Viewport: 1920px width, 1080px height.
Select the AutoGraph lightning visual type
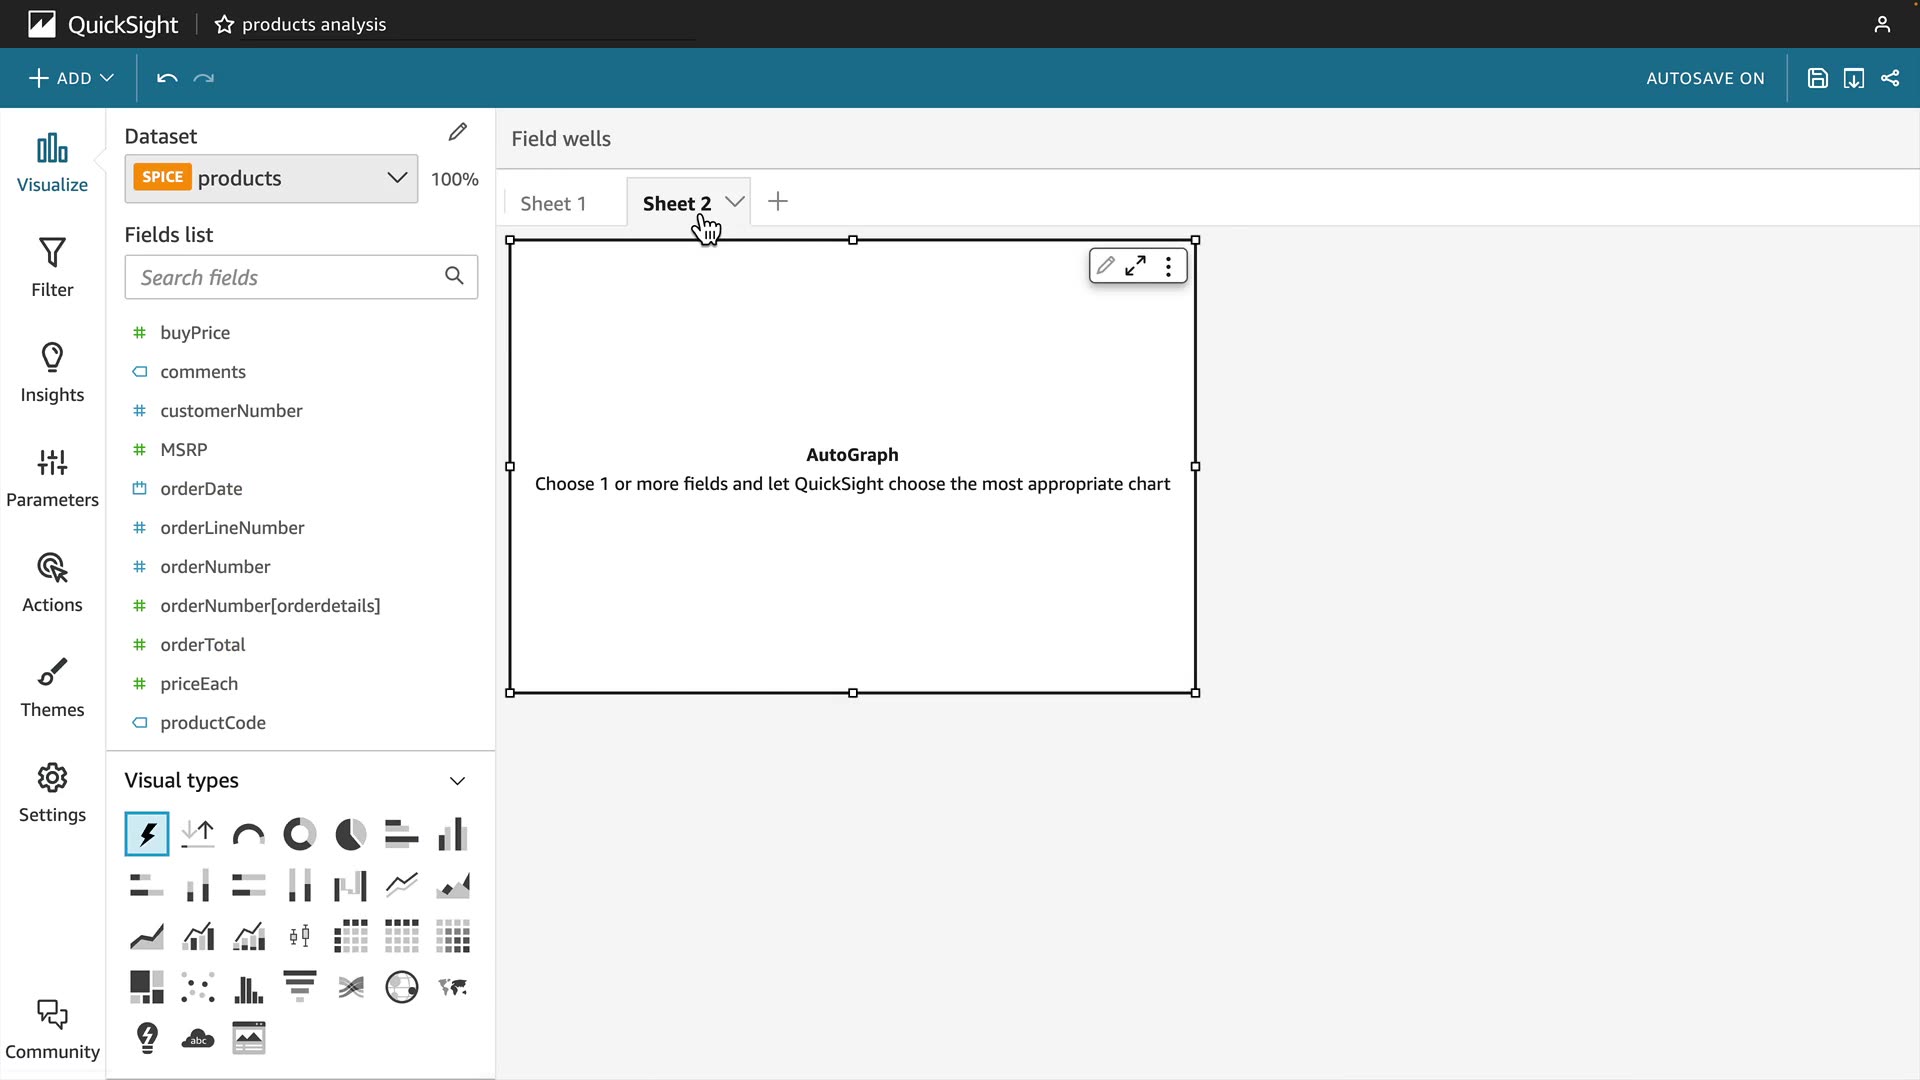click(x=147, y=834)
